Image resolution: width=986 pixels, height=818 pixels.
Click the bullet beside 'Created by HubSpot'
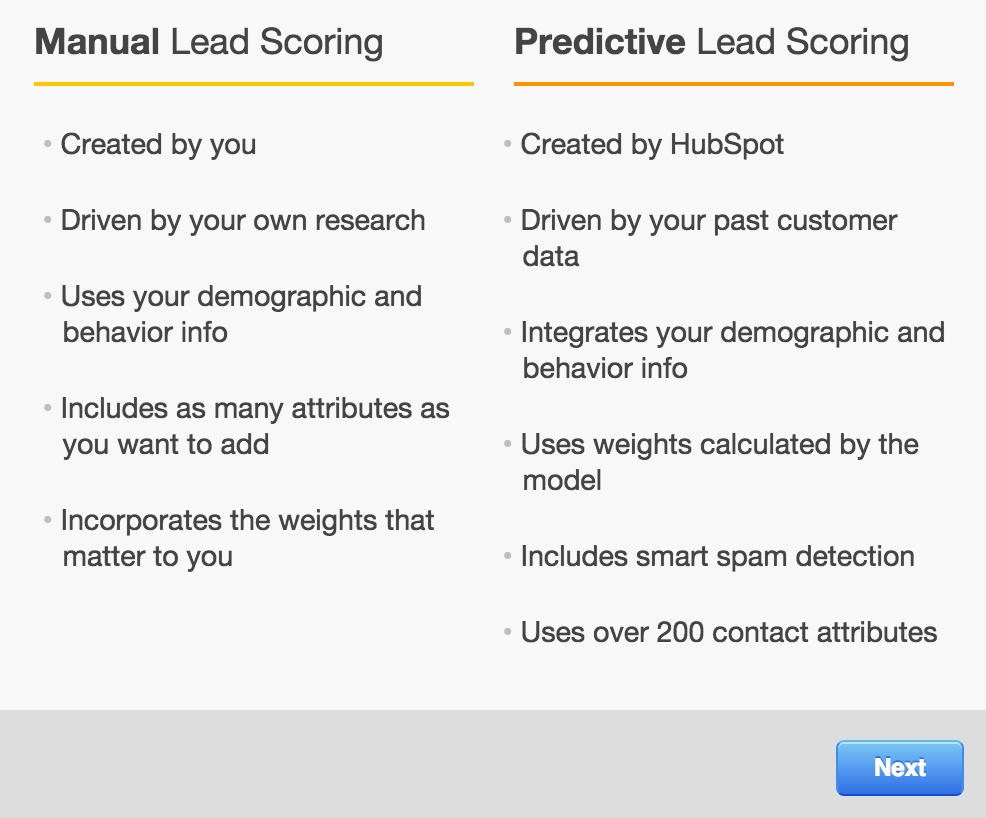[x=505, y=143]
